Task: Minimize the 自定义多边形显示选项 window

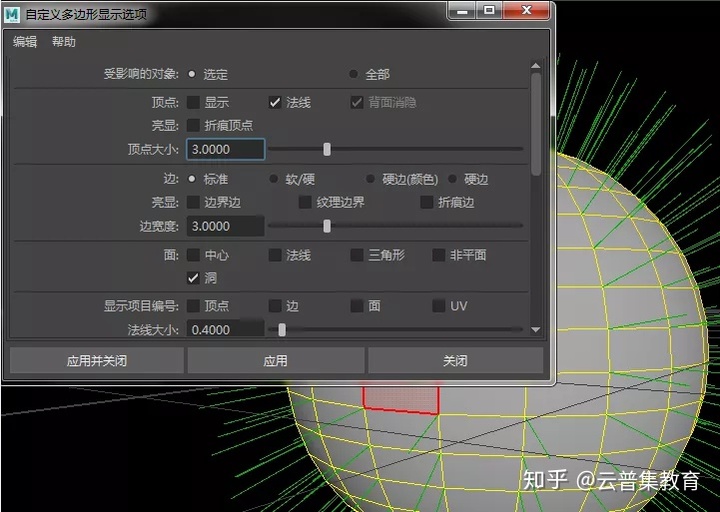Action: pyautogui.click(x=462, y=11)
